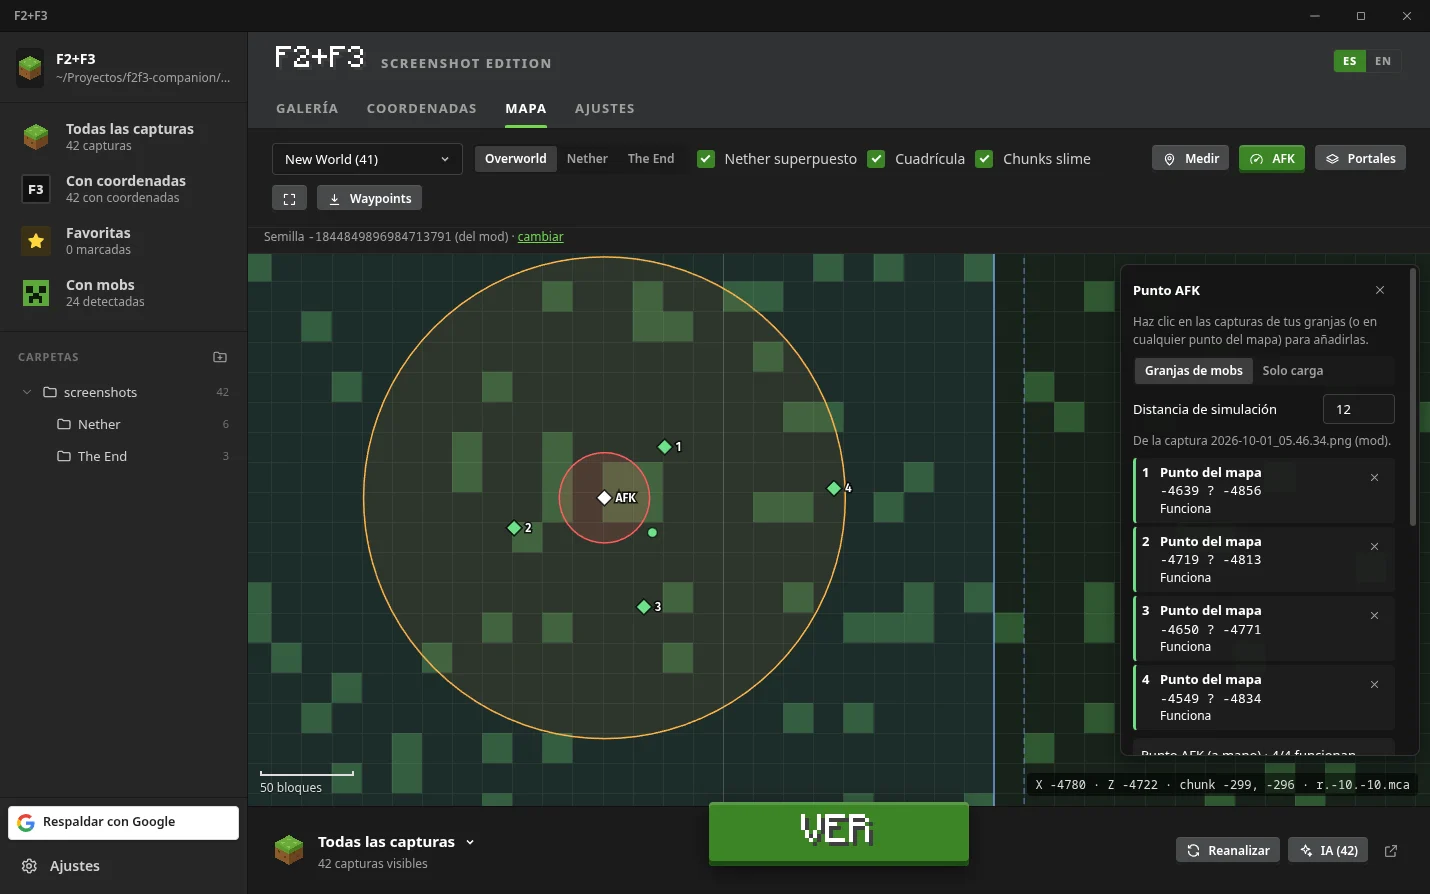This screenshot has height=894, width=1430.
Task: Click the star icon for Favoritas
Action: point(36,241)
